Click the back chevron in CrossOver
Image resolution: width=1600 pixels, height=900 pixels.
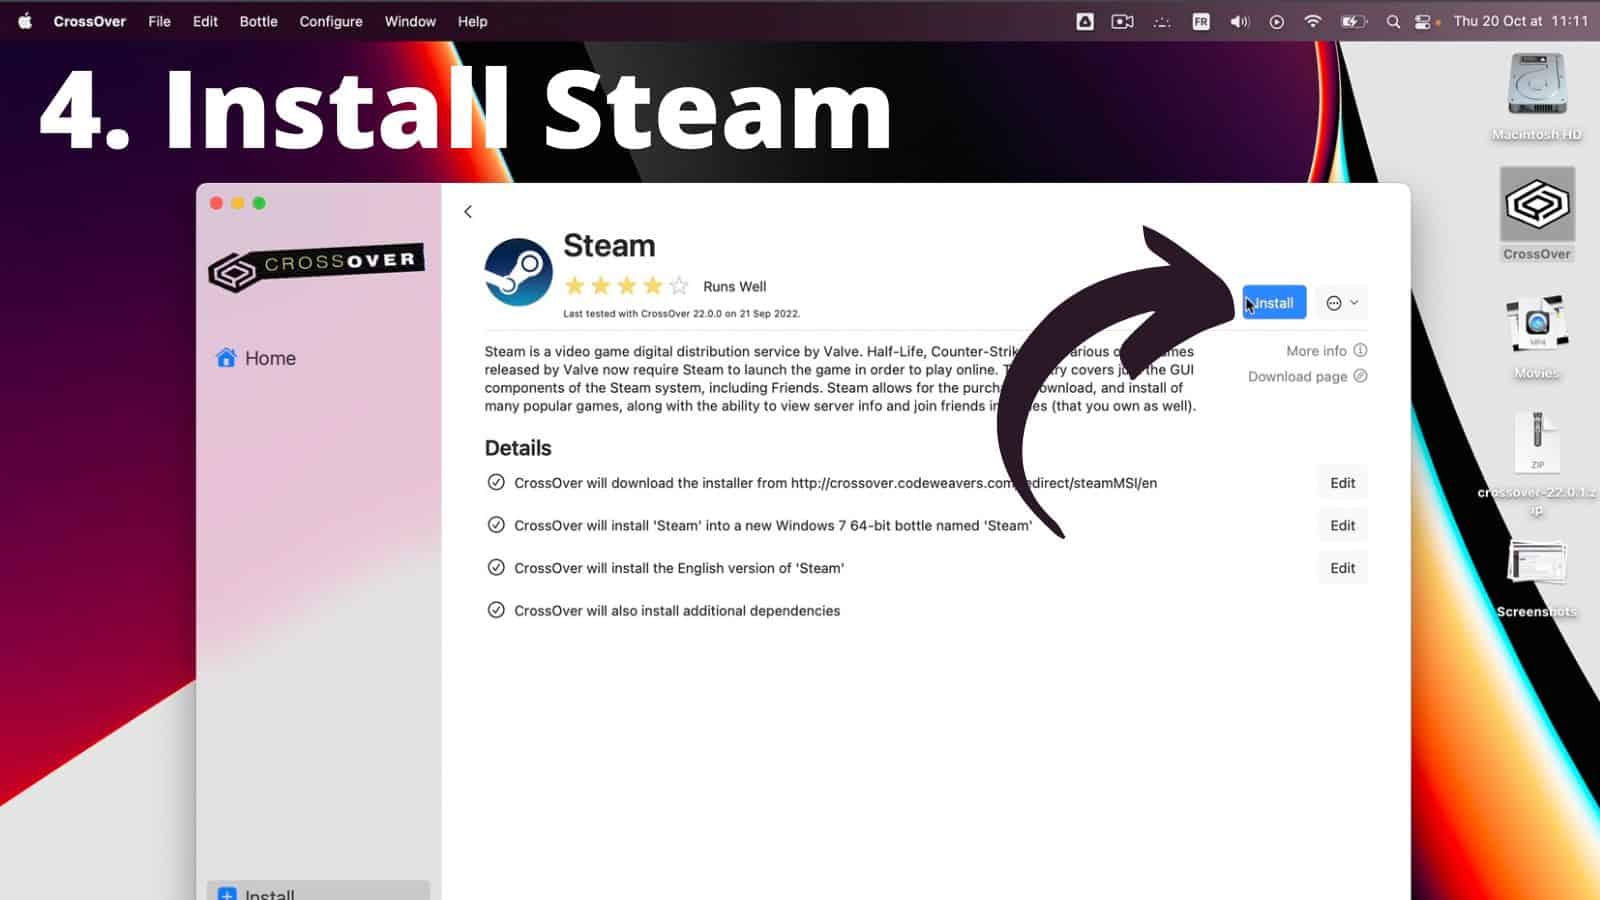point(468,211)
